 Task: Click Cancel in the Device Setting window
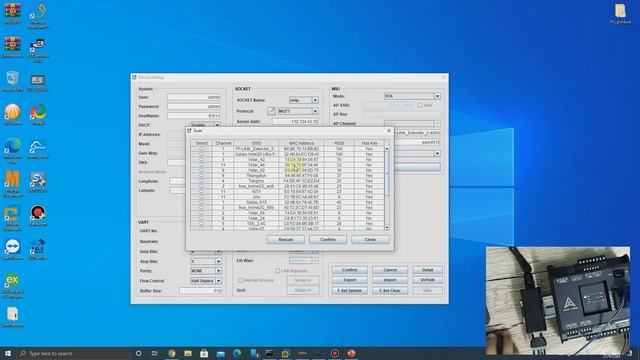pos(390,270)
